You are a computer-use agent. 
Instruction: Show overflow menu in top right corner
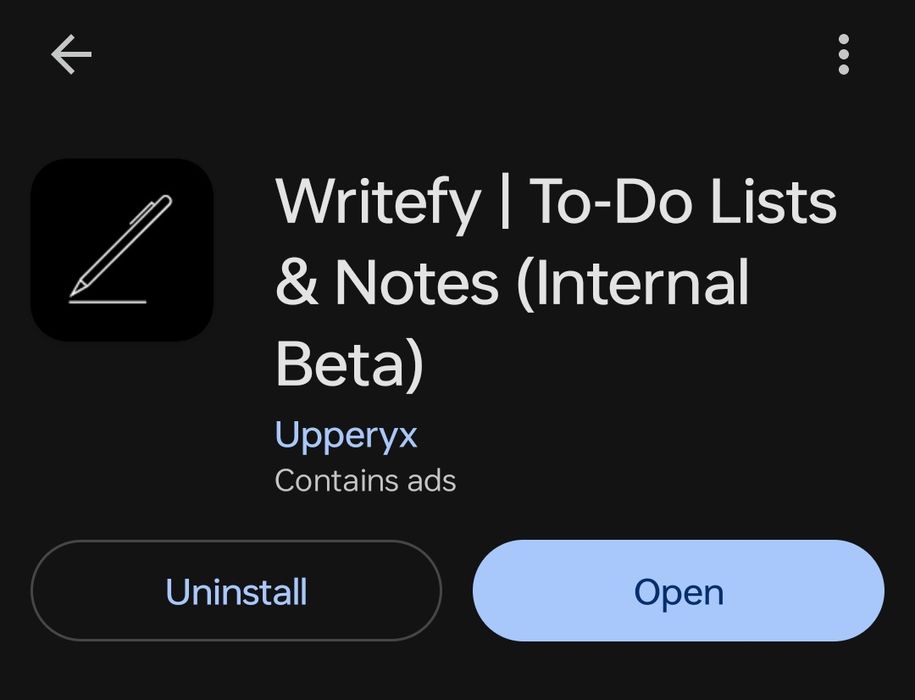(844, 54)
